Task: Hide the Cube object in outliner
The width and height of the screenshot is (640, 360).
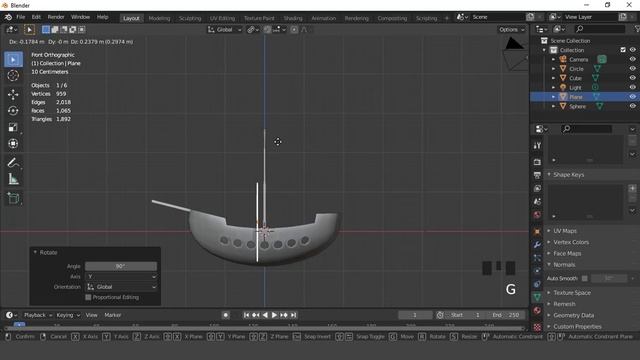Action: pyautogui.click(x=632, y=78)
